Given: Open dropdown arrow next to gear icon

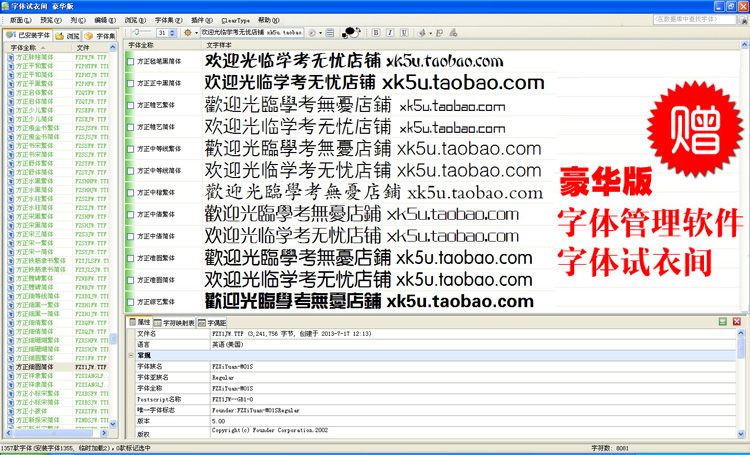Looking at the screenshot, I should (196, 33).
